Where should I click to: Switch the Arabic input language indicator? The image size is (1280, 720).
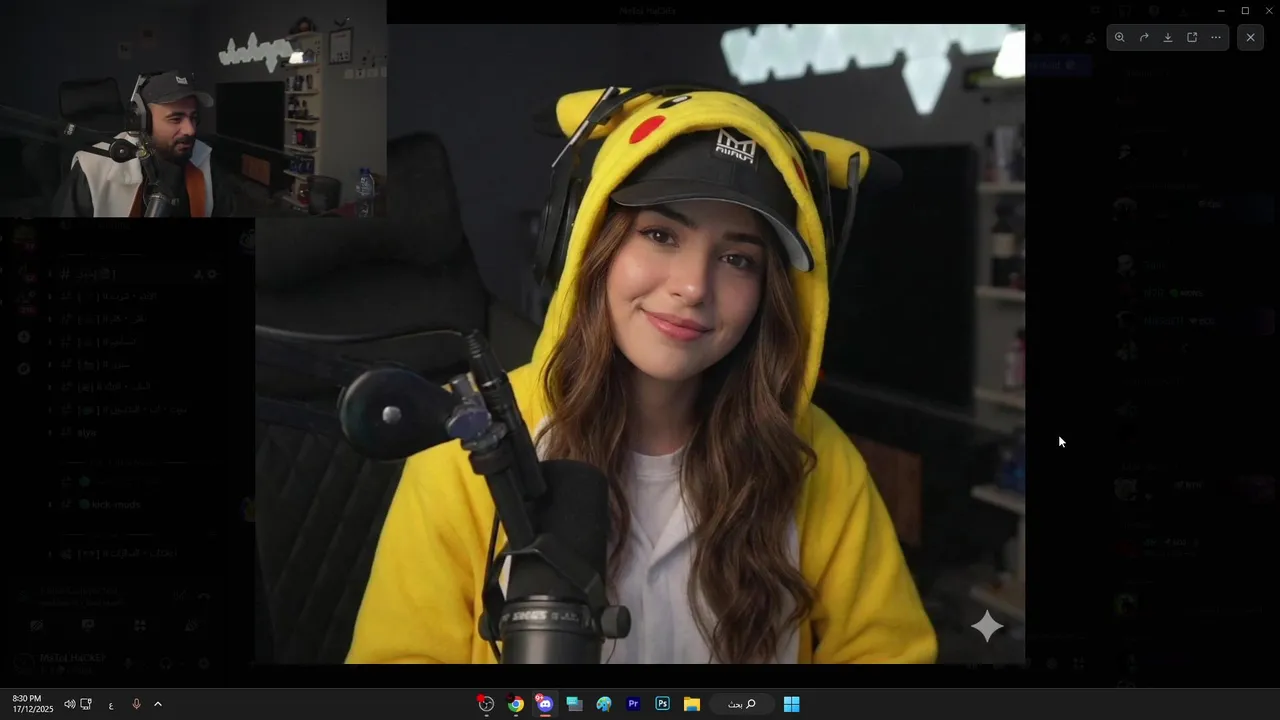111,705
